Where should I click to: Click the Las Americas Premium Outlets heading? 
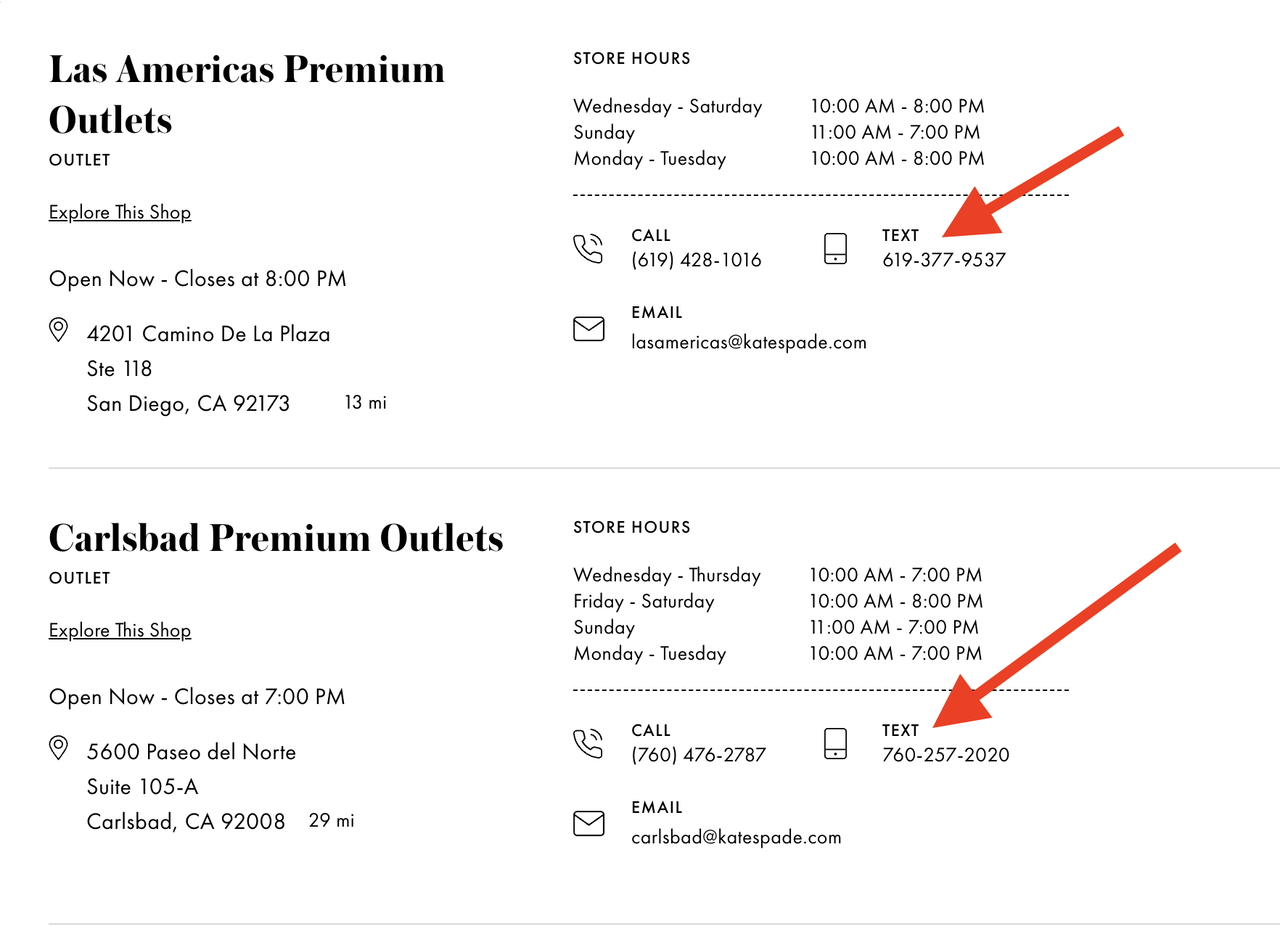[x=247, y=94]
